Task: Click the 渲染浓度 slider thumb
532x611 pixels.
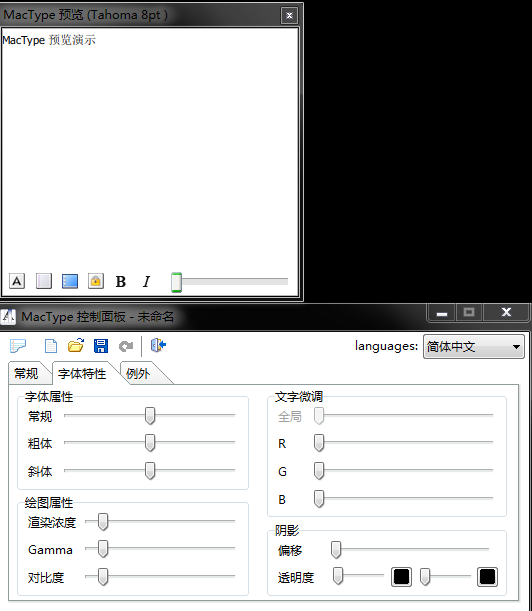Action: (103, 522)
